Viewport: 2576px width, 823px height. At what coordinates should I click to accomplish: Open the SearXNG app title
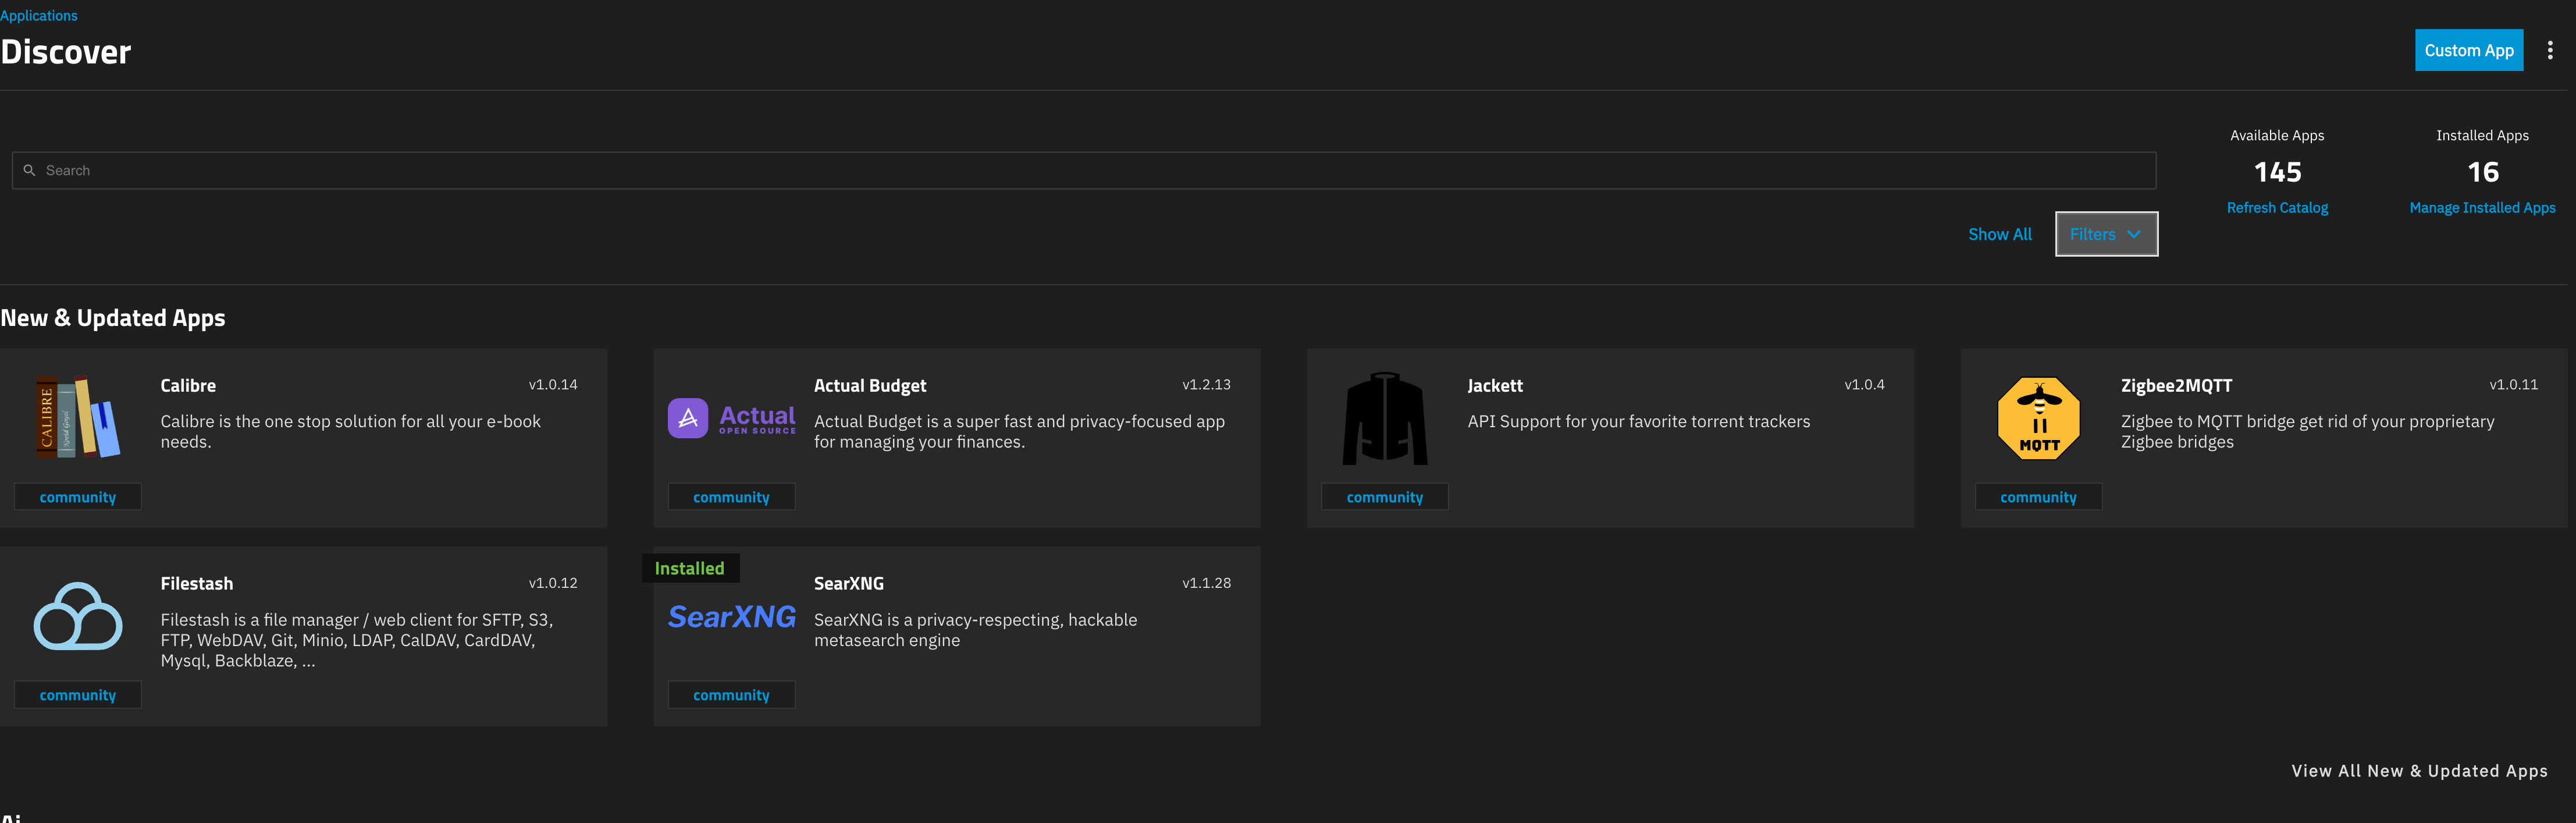pyautogui.click(x=848, y=584)
